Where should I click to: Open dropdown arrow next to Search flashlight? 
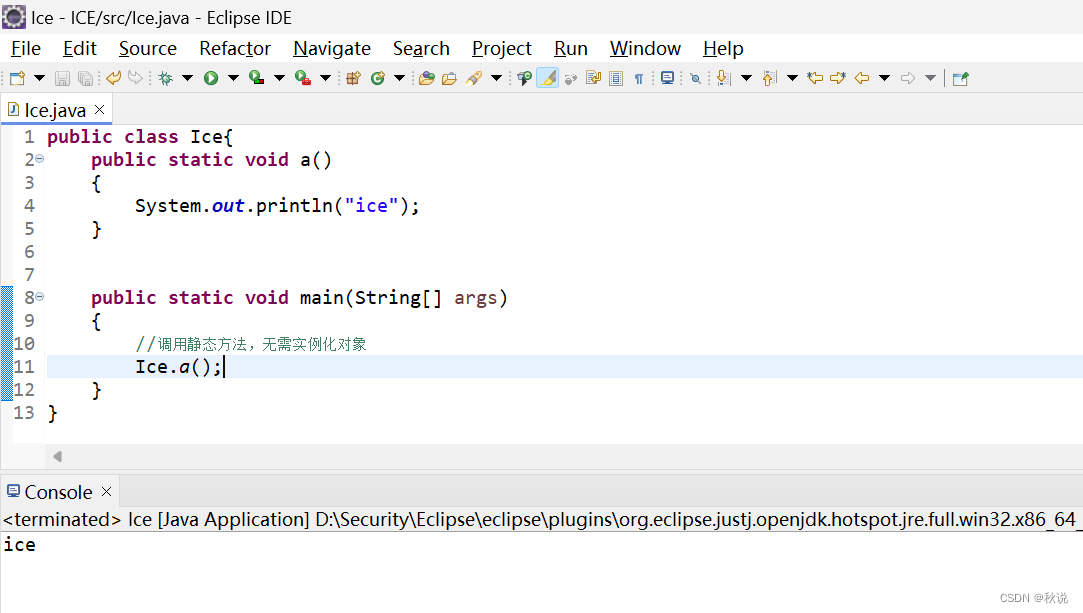(x=496, y=78)
